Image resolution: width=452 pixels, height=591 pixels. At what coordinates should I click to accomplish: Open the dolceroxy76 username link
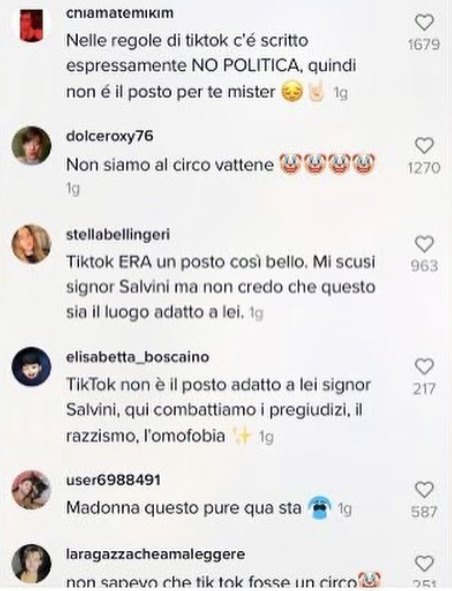tap(110, 136)
